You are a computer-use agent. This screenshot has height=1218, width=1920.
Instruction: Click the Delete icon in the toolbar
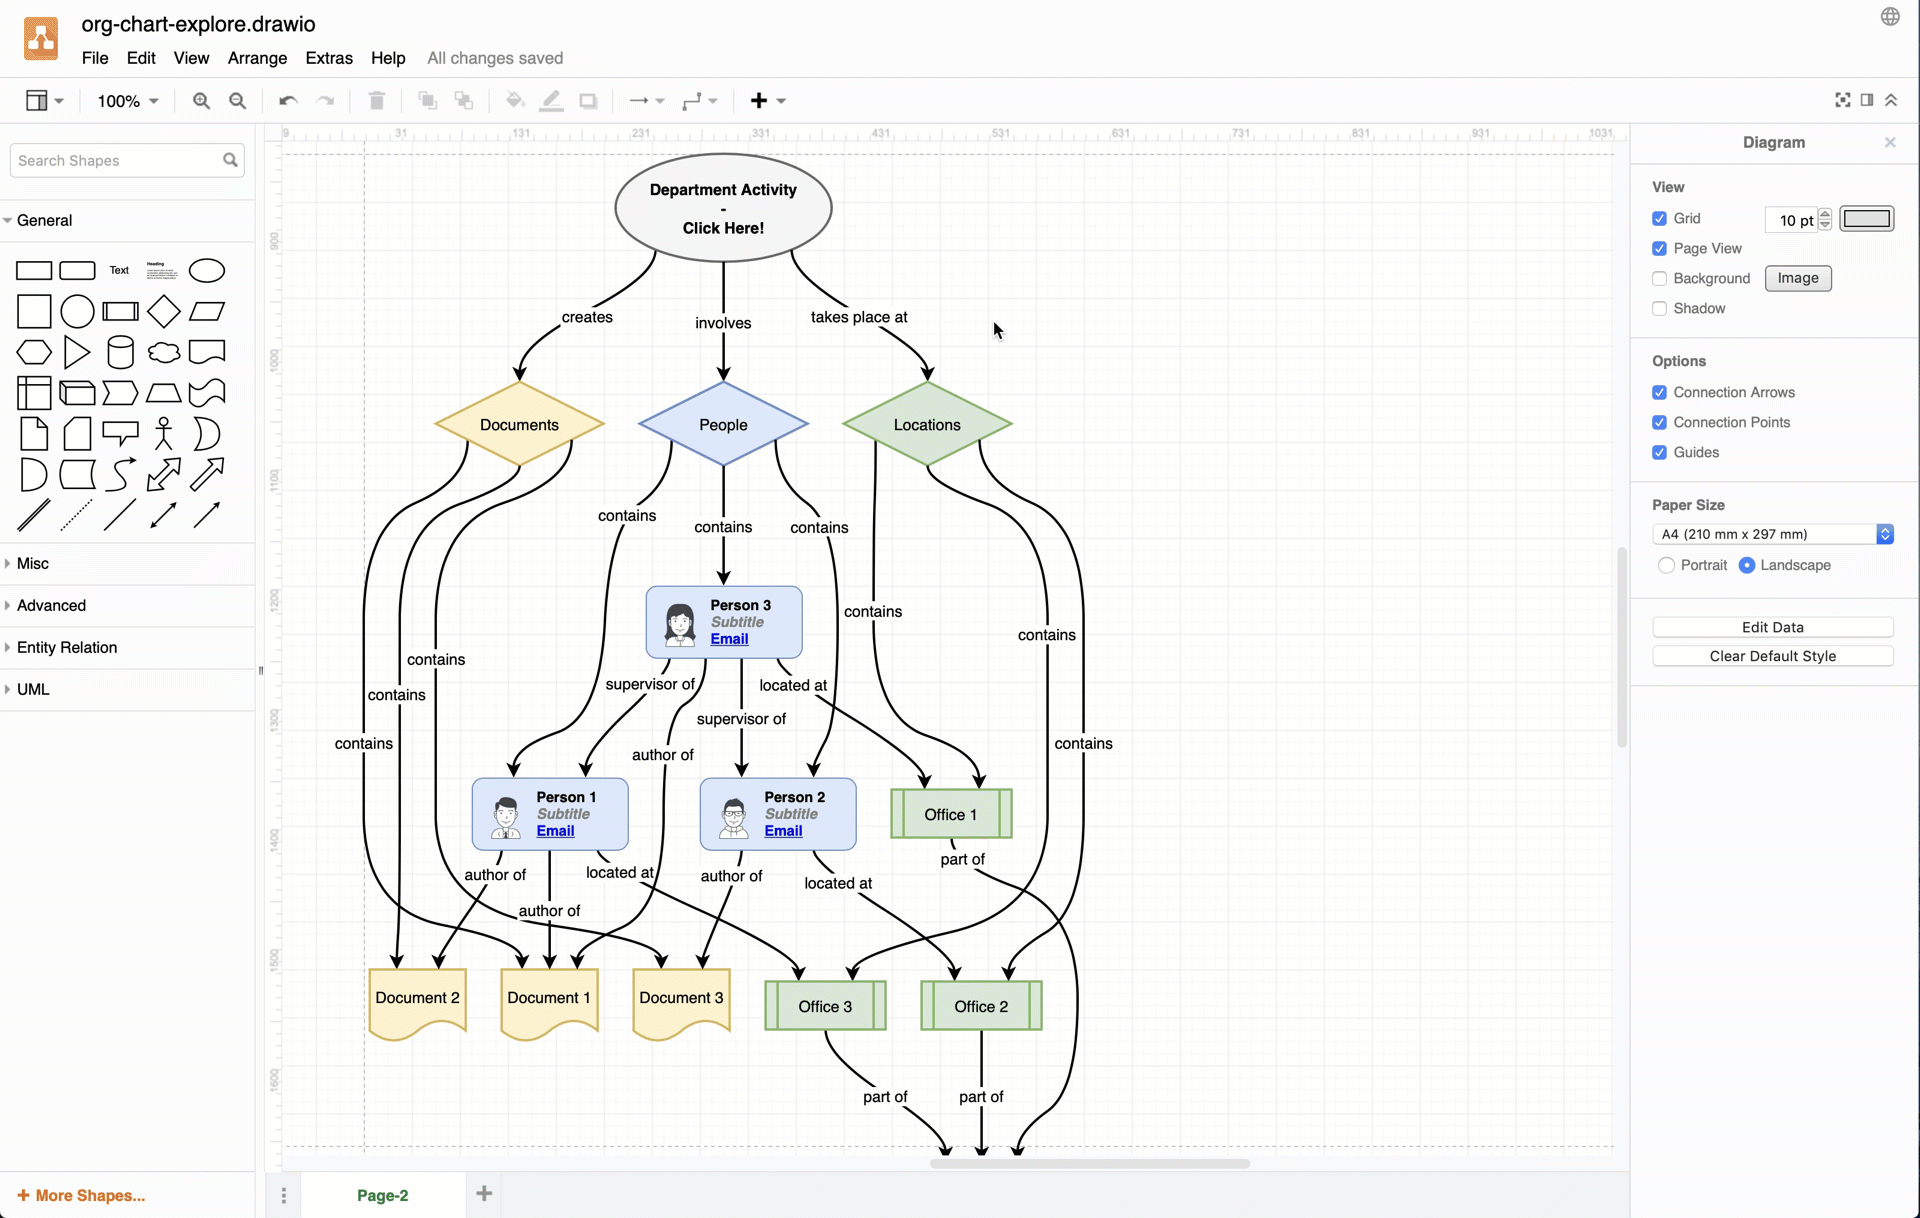pyautogui.click(x=377, y=100)
